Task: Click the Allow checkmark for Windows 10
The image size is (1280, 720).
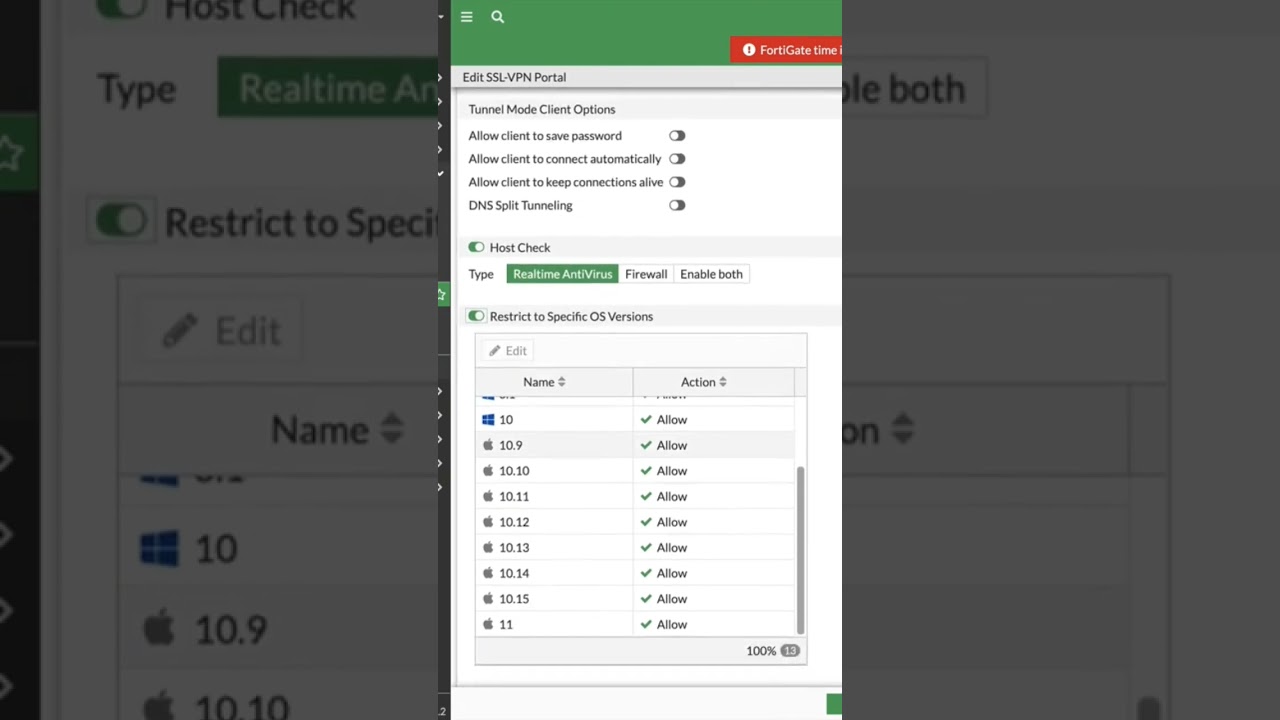Action: 646,420
